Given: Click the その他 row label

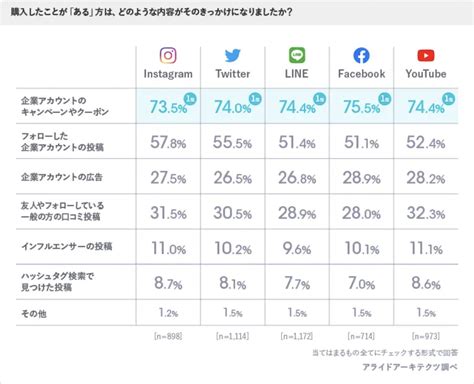Looking at the screenshot, I should click(x=34, y=313).
